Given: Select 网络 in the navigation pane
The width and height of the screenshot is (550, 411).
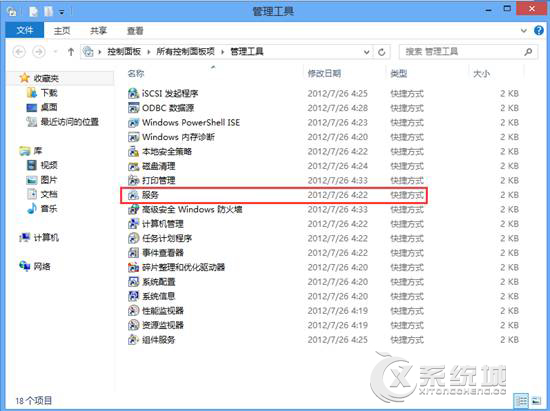Looking at the screenshot, I should coord(42,267).
